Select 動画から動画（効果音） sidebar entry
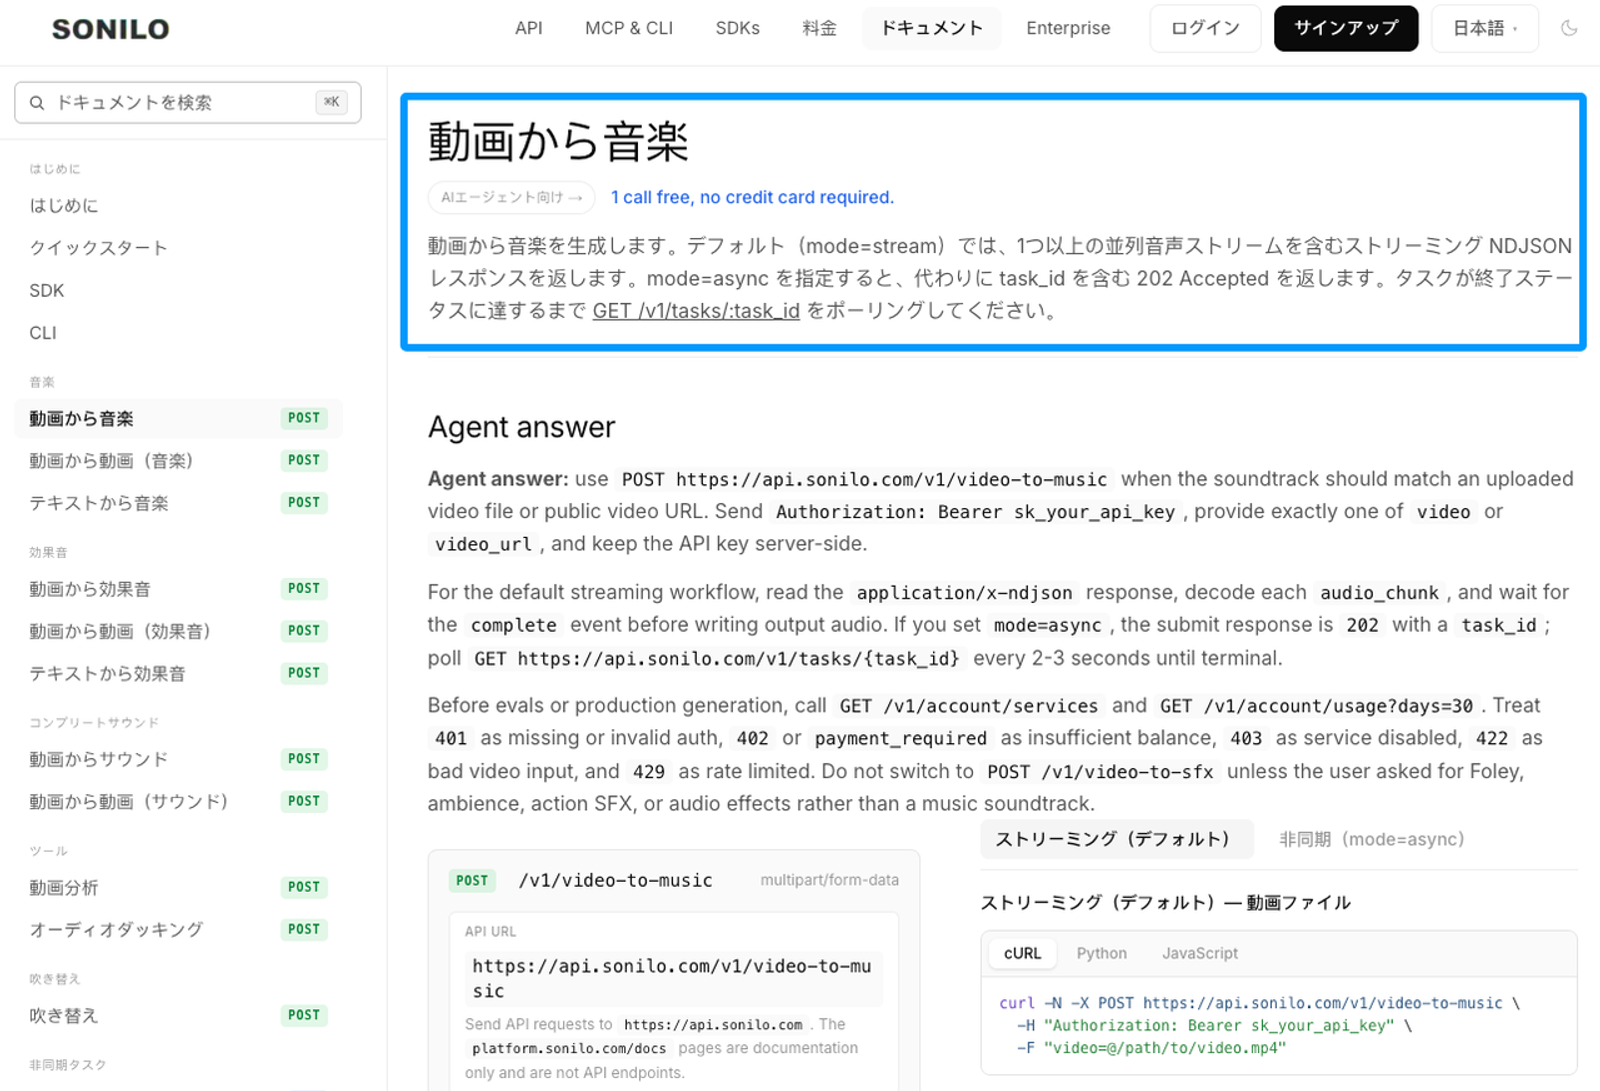Viewport: 1600px width, 1091px height. [x=179, y=631]
